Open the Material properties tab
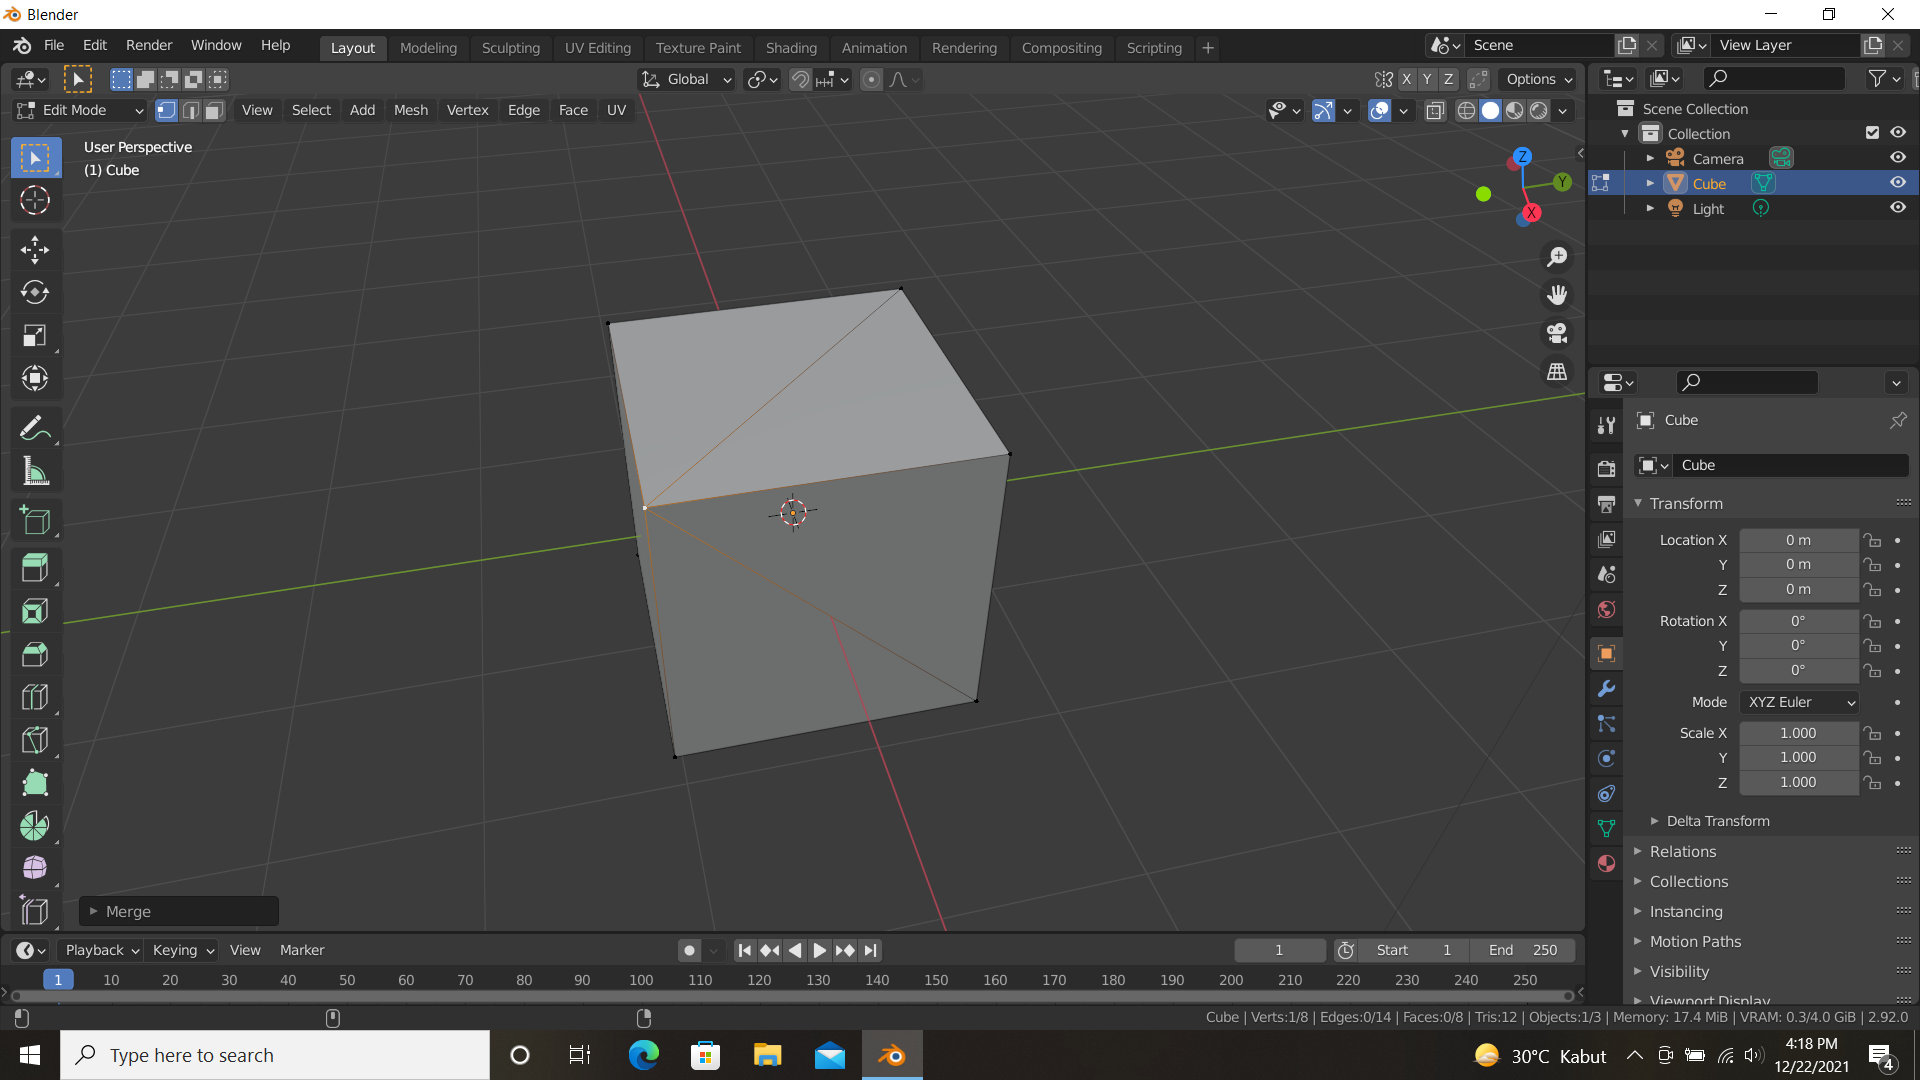Viewport: 1920px width, 1080px height. tap(1606, 863)
